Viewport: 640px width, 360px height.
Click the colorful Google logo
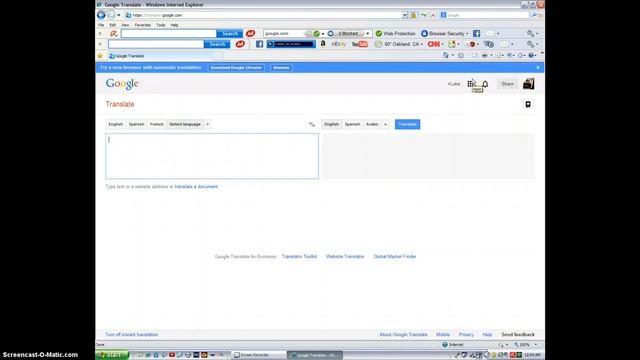click(x=122, y=84)
